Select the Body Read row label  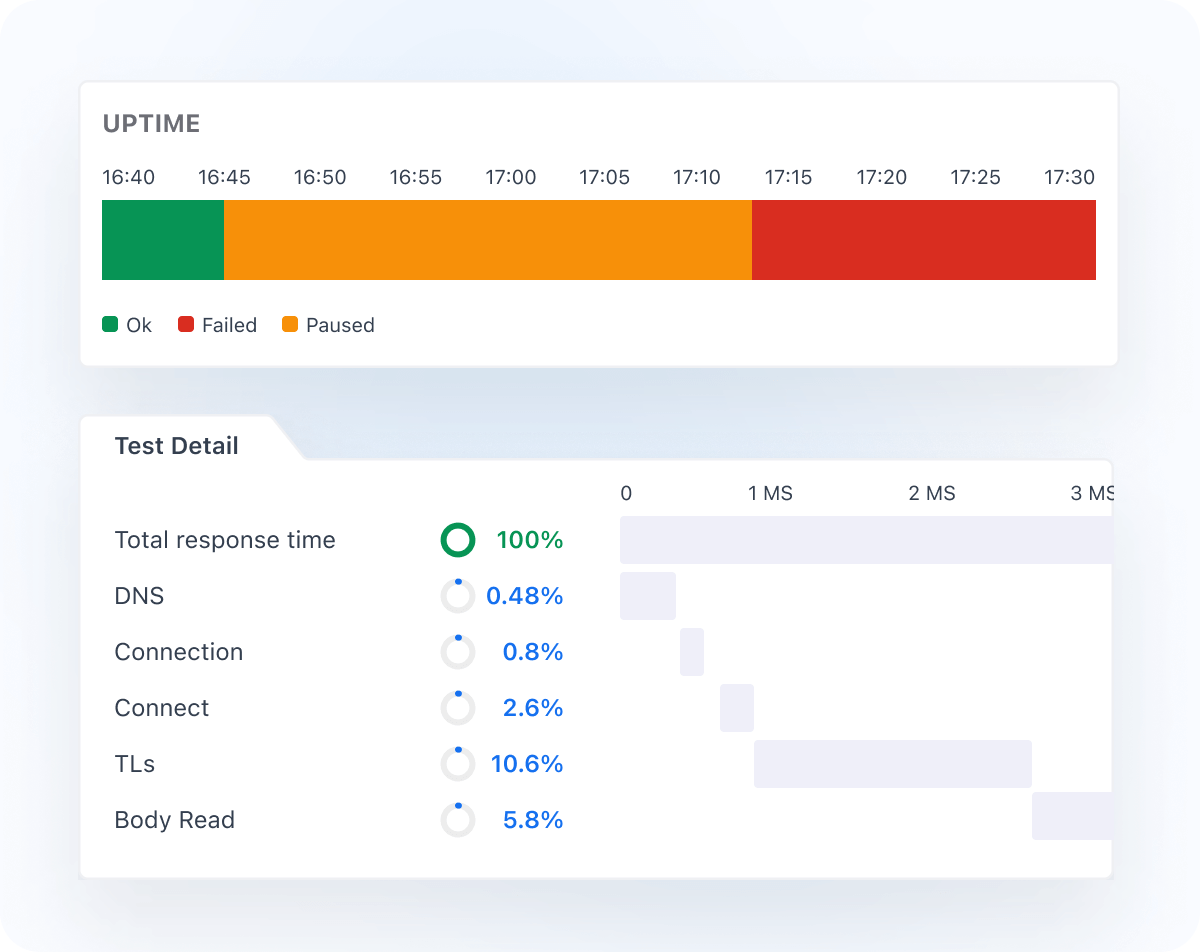[175, 820]
